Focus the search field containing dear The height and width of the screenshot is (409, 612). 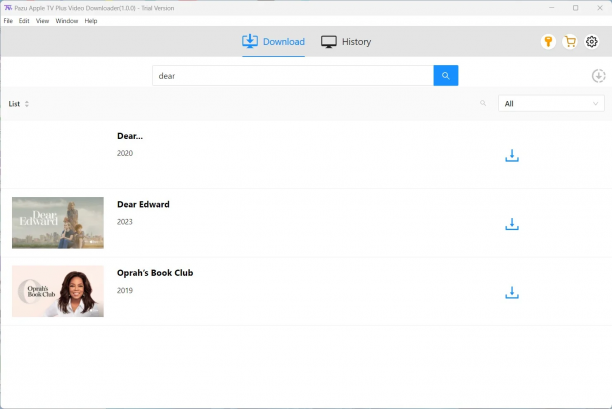(x=293, y=76)
